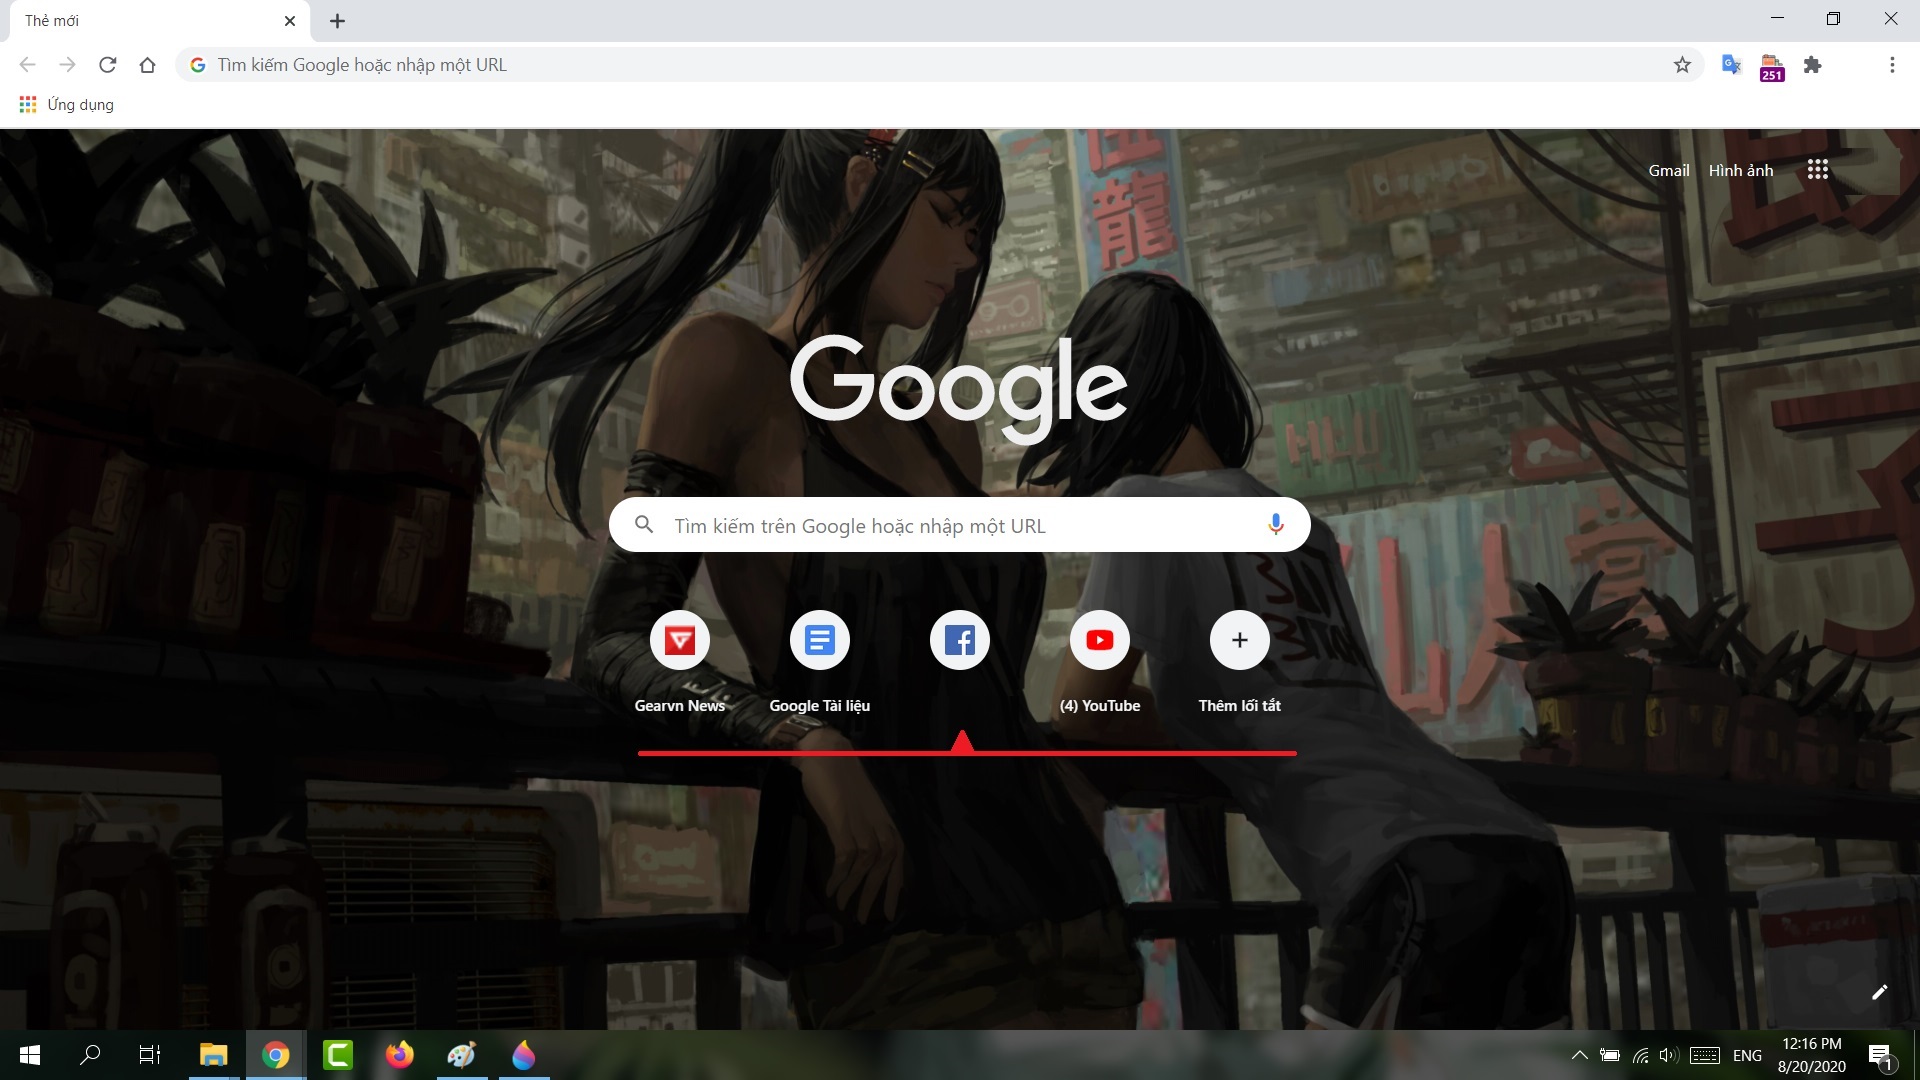Open the clock and calendar flyout
The image size is (1920, 1080).
(1811, 1055)
